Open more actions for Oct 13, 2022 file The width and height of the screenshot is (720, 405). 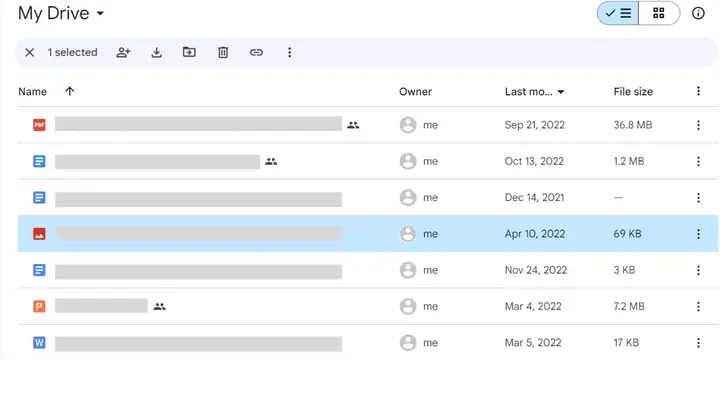pos(698,161)
